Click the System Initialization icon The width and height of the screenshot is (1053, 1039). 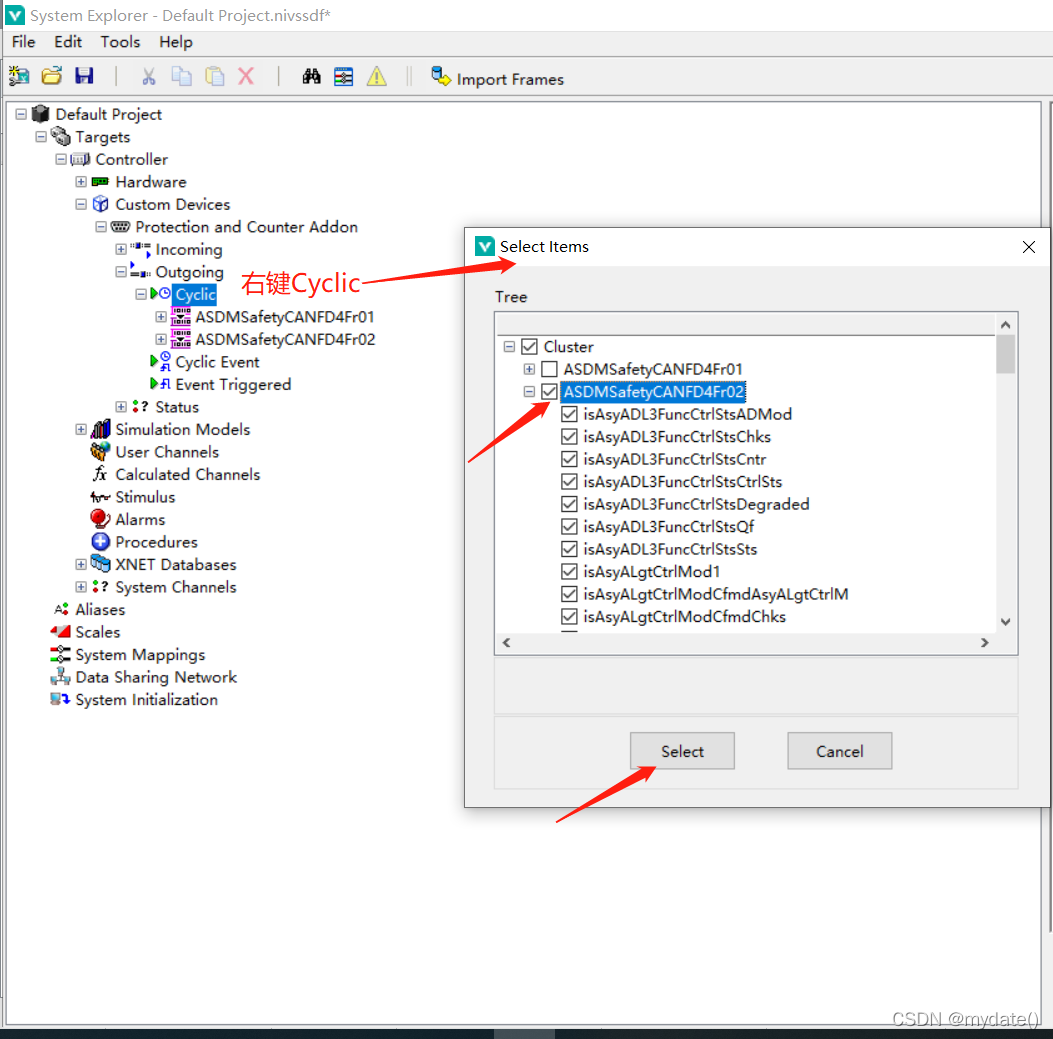(60, 699)
